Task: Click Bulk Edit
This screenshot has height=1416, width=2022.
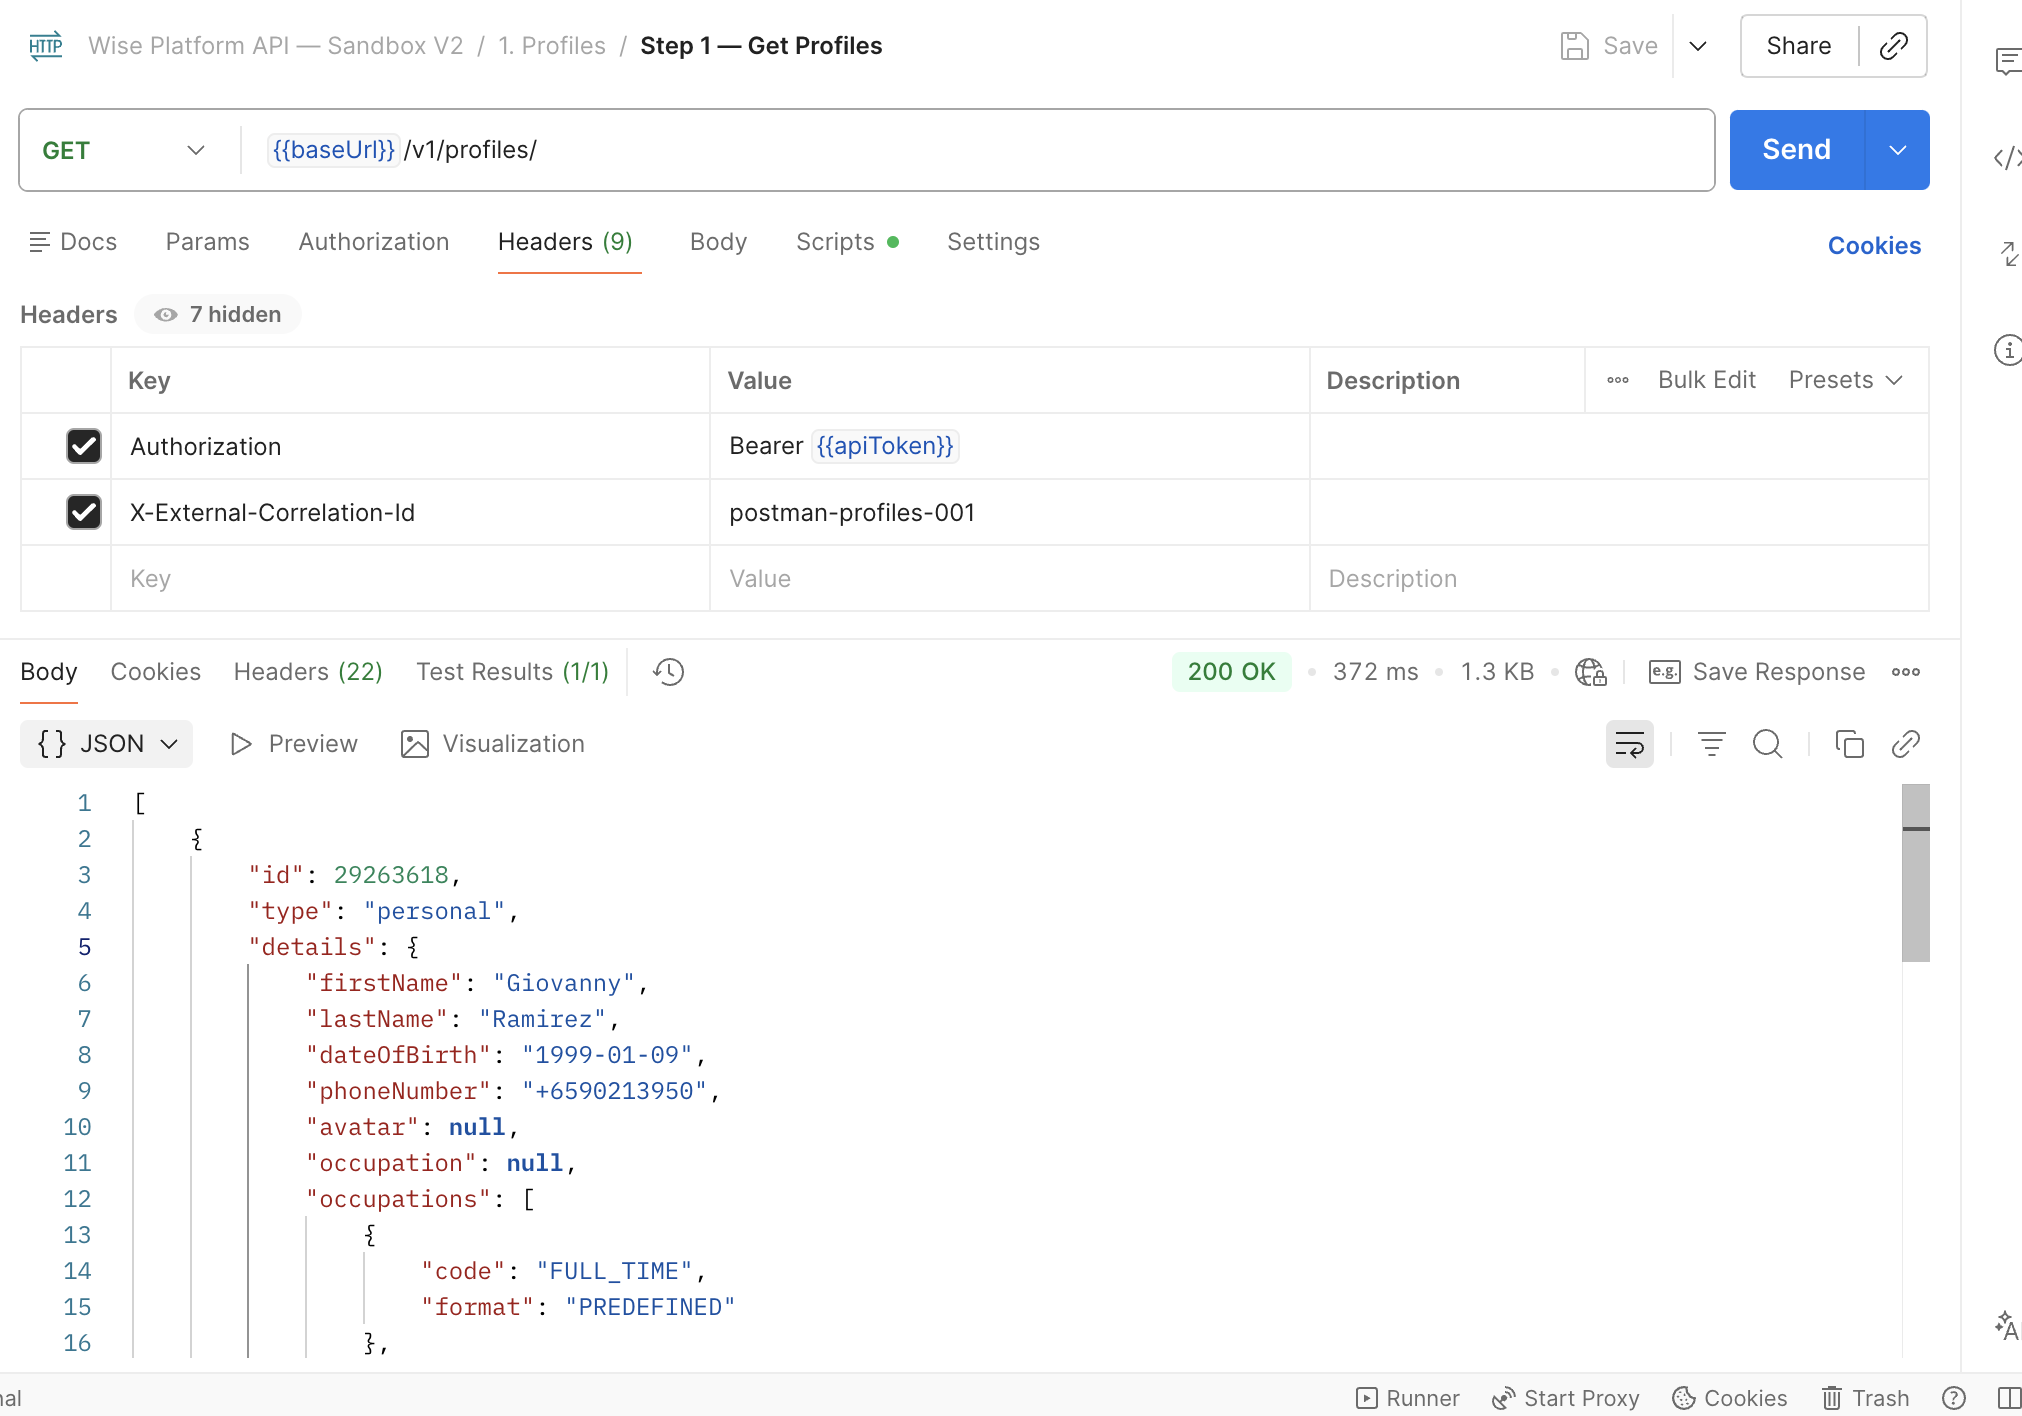Action: (x=1707, y=380)
